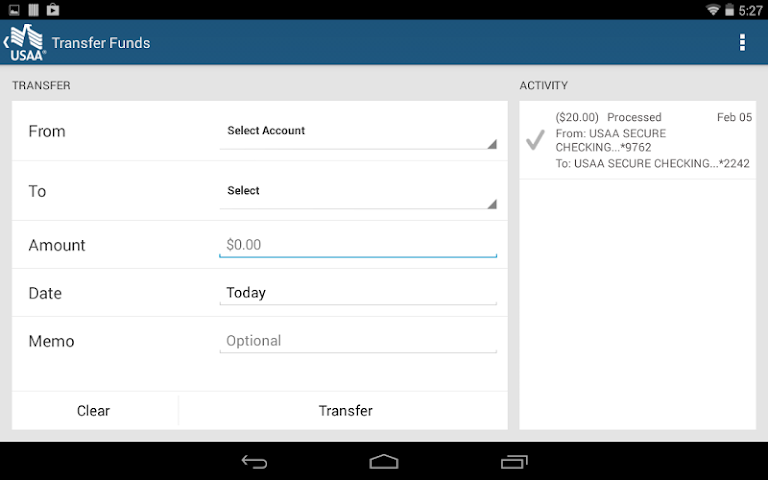The height and width of the screenshot is (480, 768).
Task: Open the three-dot overflow menu
Action: coord(743,43)
